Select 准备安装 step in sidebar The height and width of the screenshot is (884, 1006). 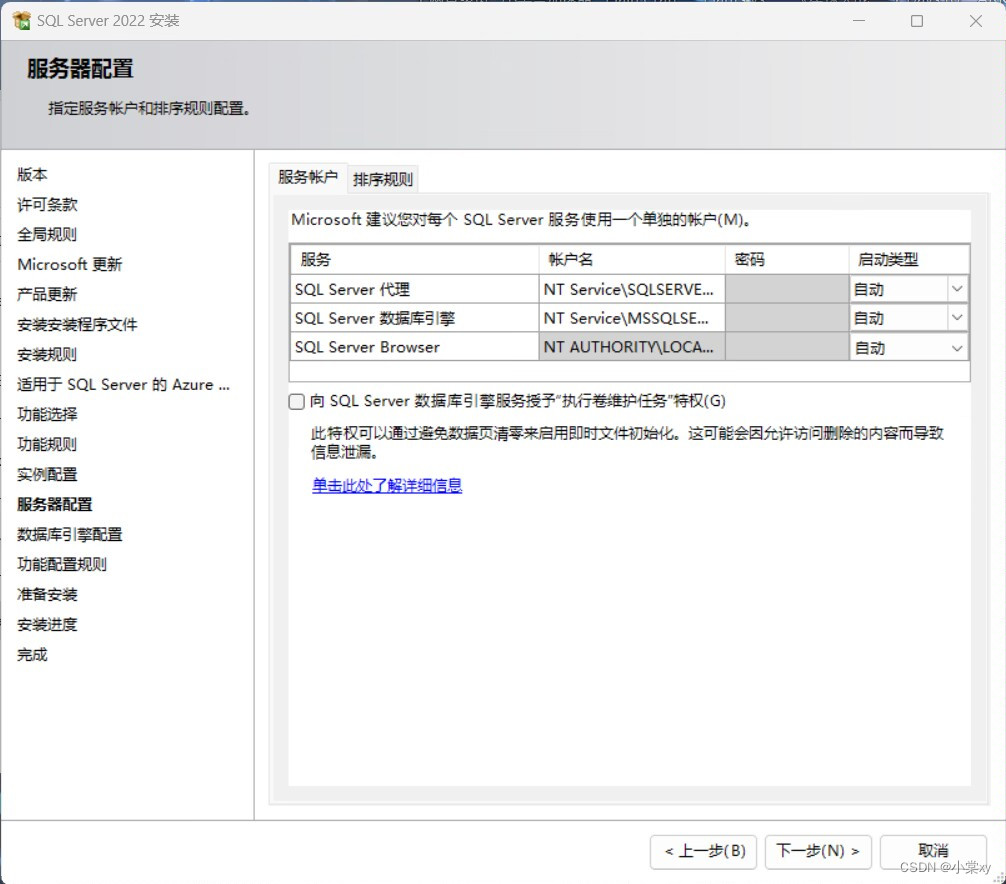47,595
